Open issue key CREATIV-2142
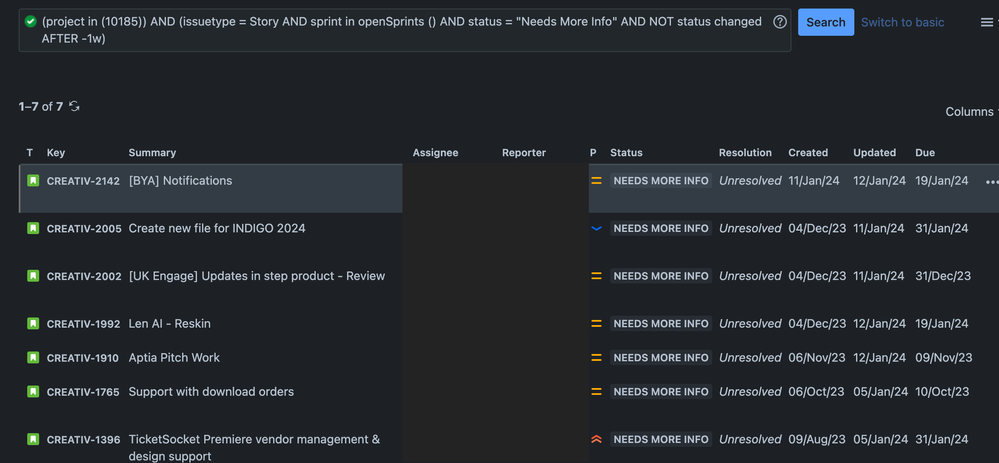Viewport: 999px width, 463px height. (x=83, y=181)
